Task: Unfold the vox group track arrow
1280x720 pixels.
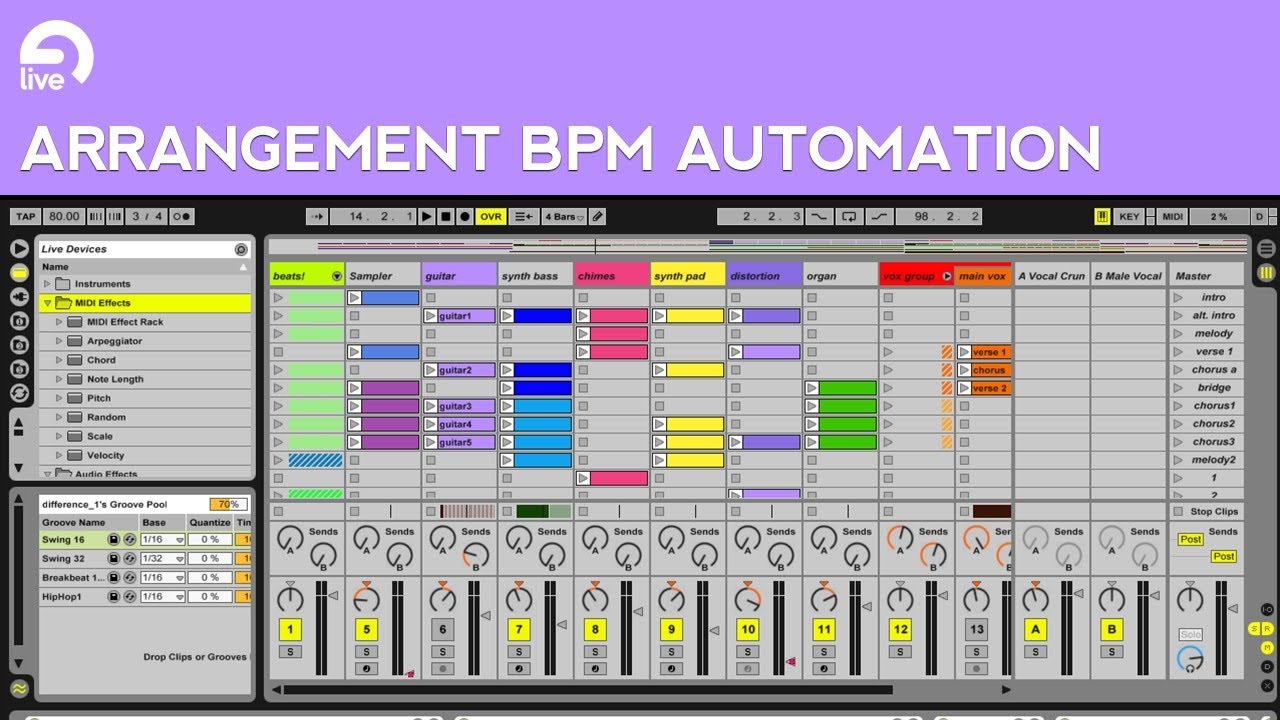Action: pyautogui.click(x=947, y=276)
